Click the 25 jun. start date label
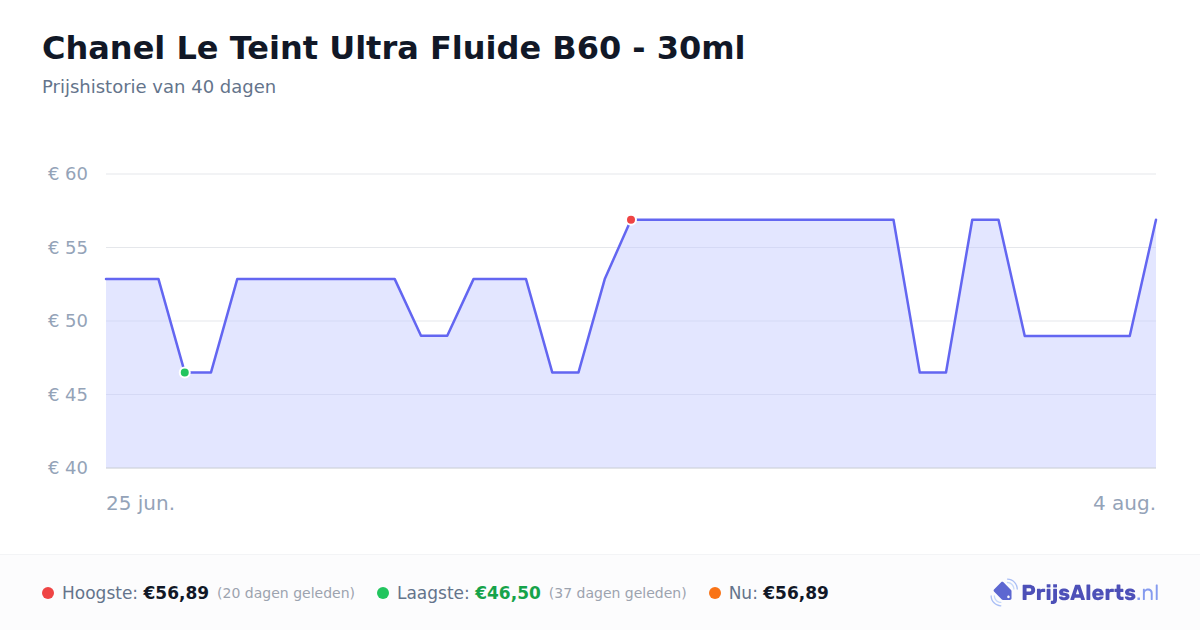1200x630 pixels. coord(141,503)
